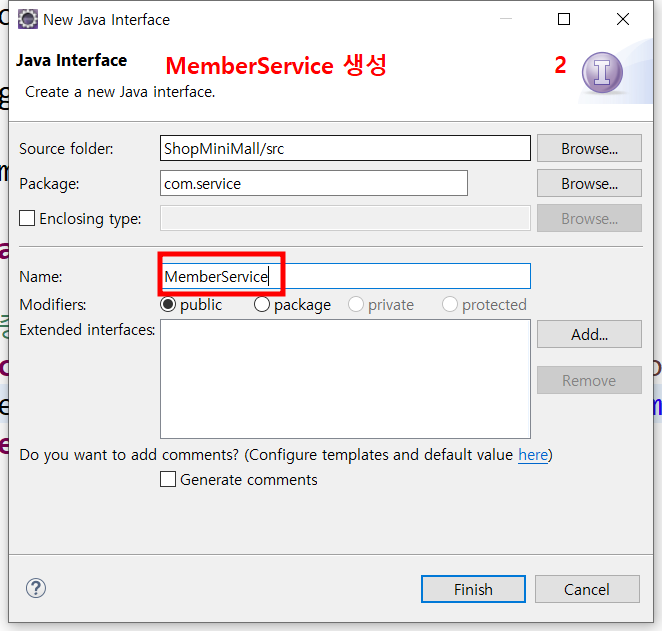Open help with the question mark icon

click(x=36, y=588)
